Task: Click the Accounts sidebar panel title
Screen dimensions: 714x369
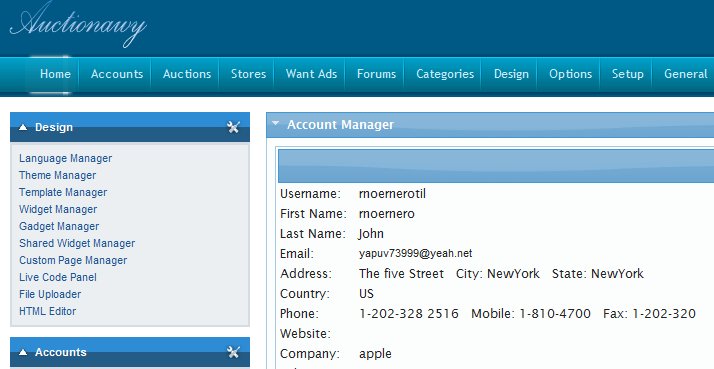Action: pos(61,352)
